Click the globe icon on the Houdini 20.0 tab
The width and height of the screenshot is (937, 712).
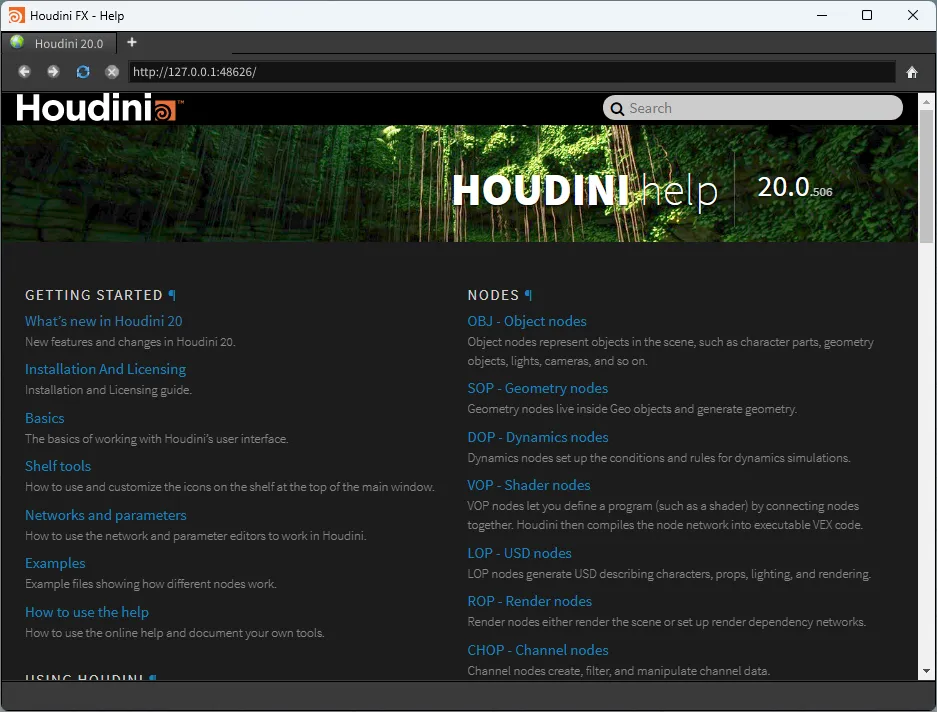[17, 42]
